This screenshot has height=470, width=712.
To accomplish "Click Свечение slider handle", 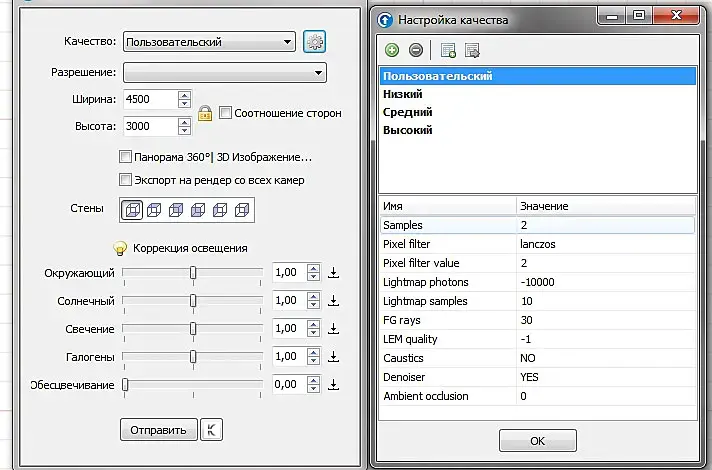I will pos(193,329).
